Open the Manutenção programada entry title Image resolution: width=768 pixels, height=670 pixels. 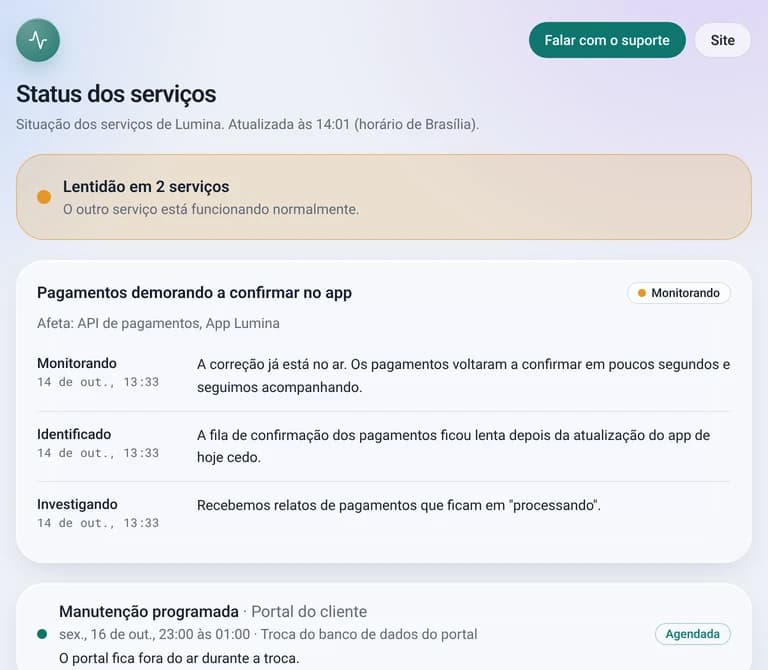pyautogui.click(x=149, y=612)
